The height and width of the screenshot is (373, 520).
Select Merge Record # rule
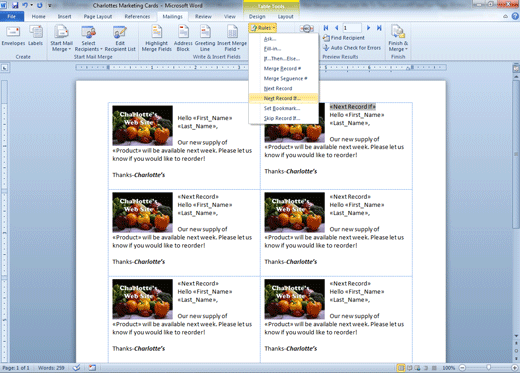coord(284,68)
